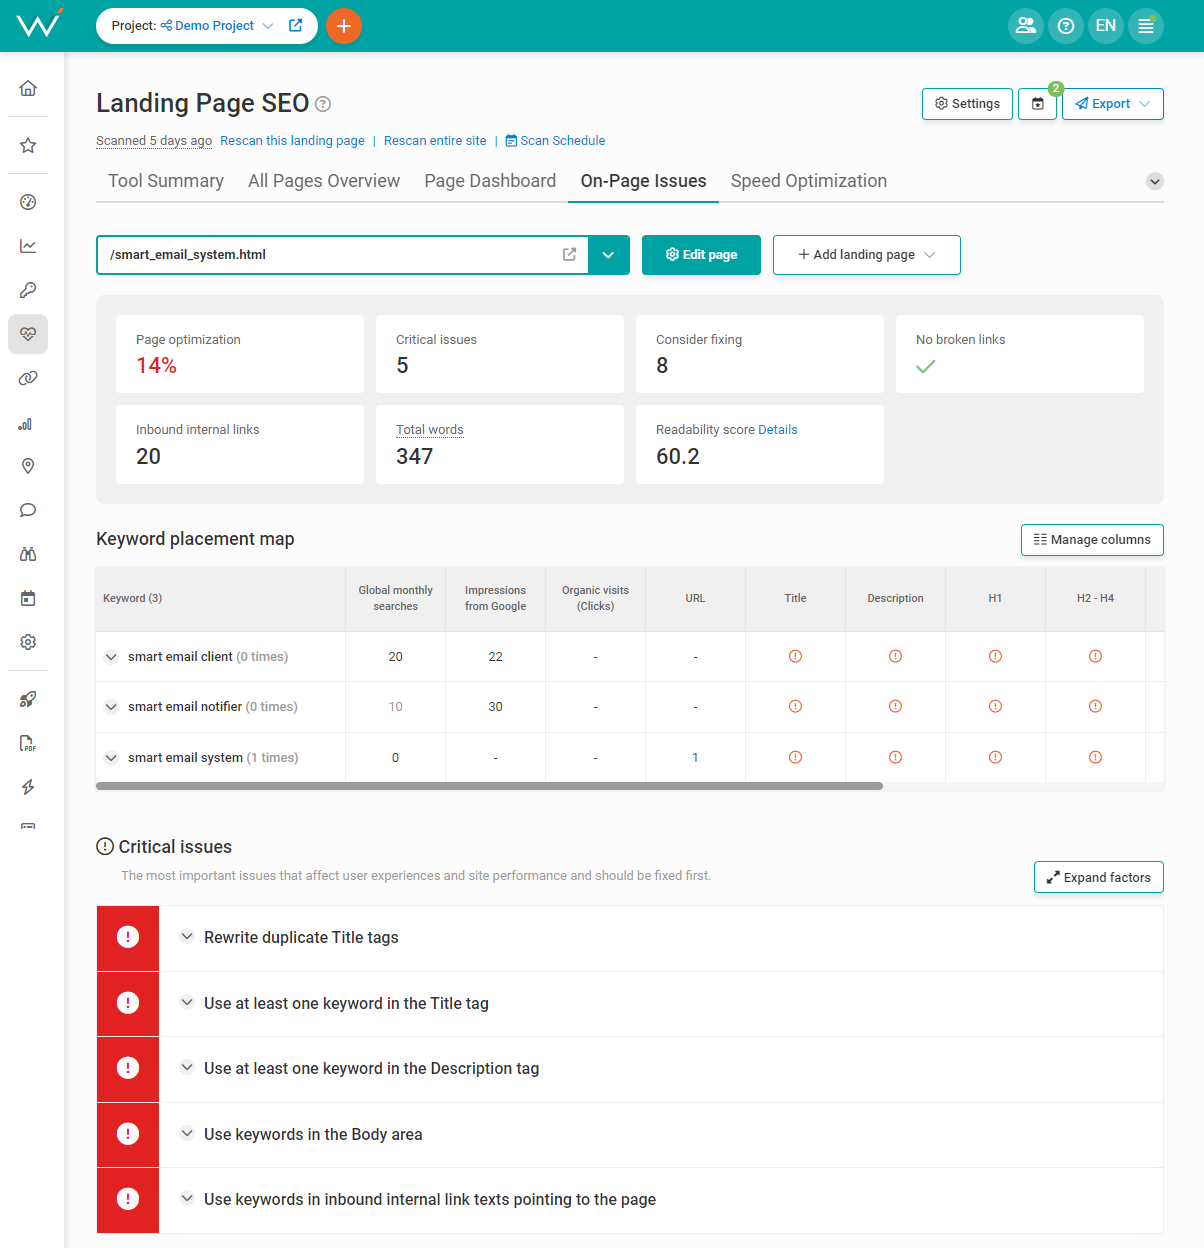Open the Export dropdown

(x=1113, y=104)
